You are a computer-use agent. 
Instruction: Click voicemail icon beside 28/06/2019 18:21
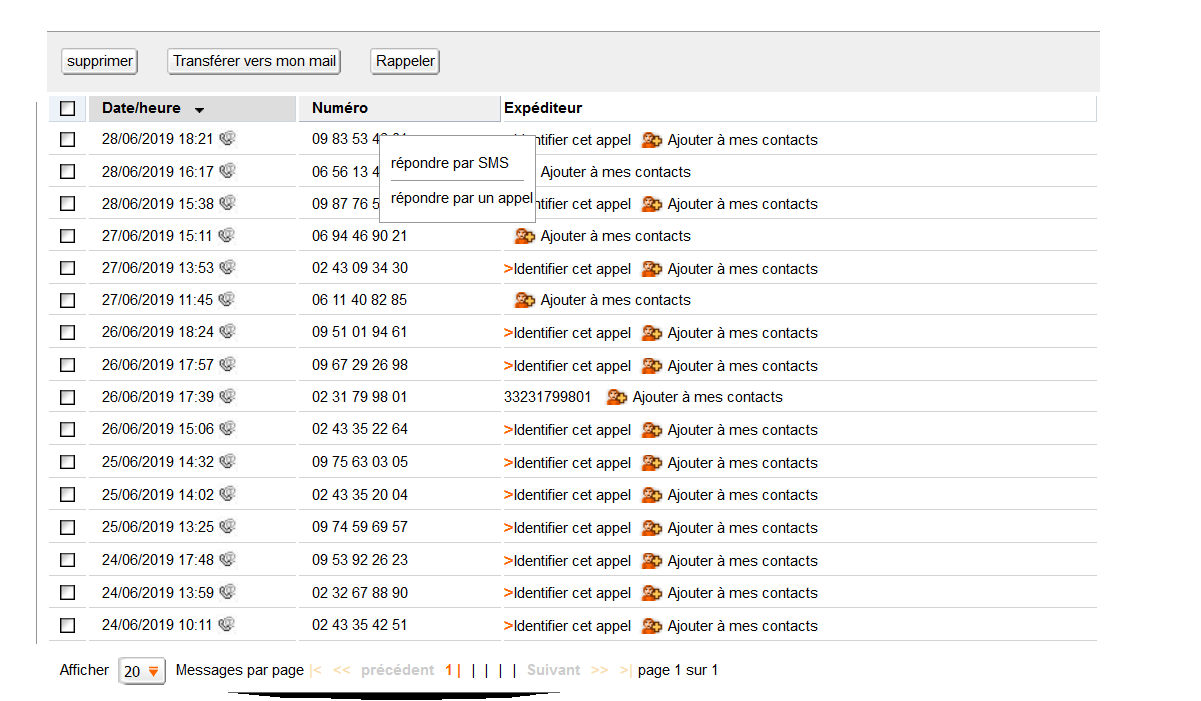pyautogui.click(x=228, y=139)
